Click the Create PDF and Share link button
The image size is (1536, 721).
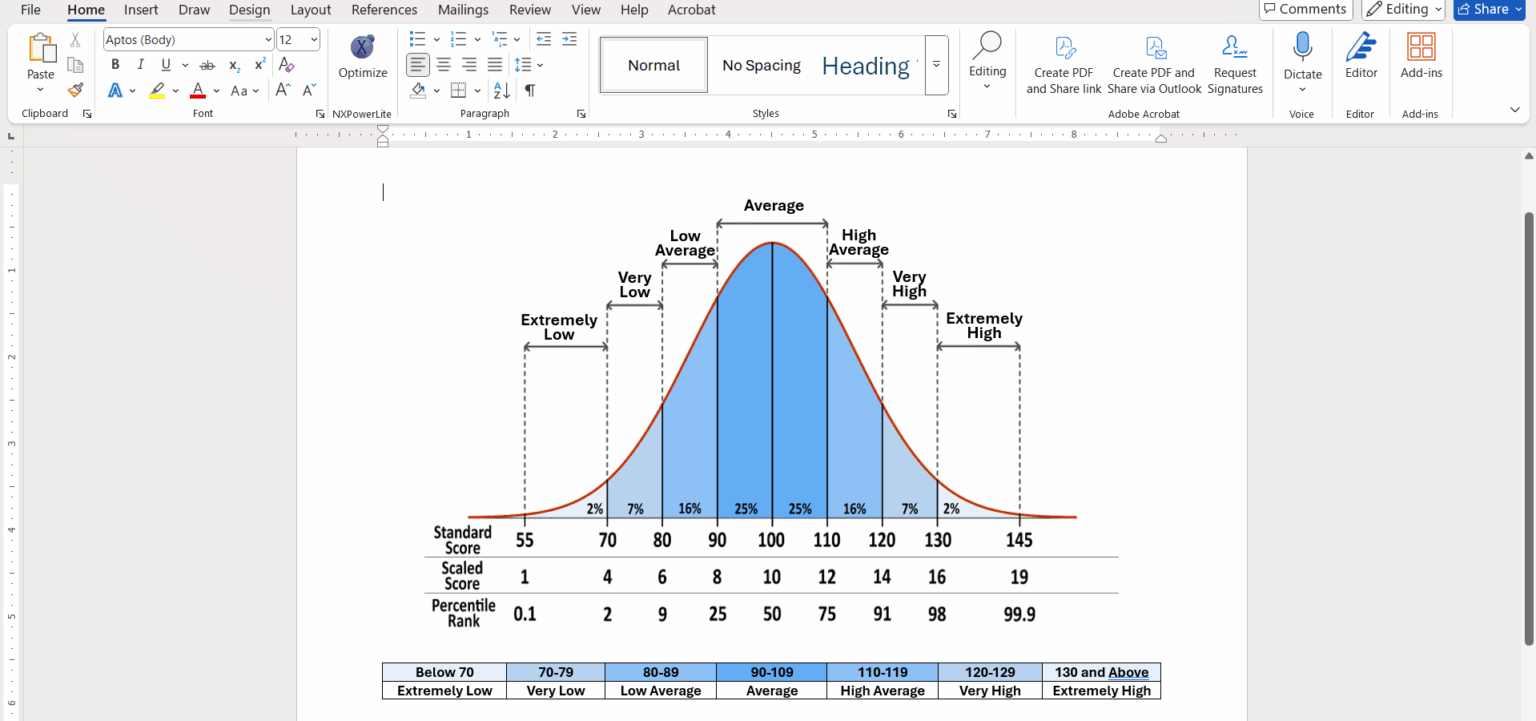point(1063,58)
